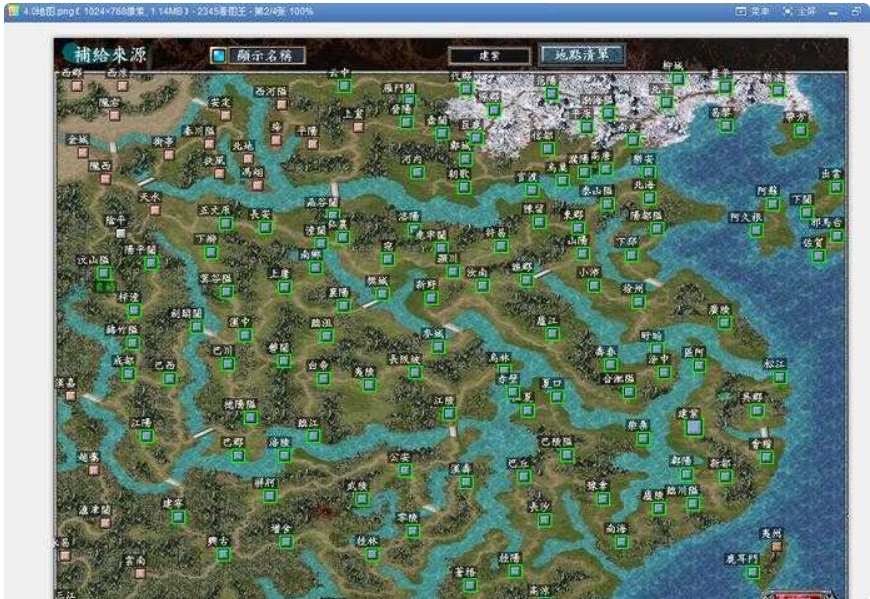Select the 安定 city marker
Viewport: 870px width, 599px height.
[x=225, y=115]
